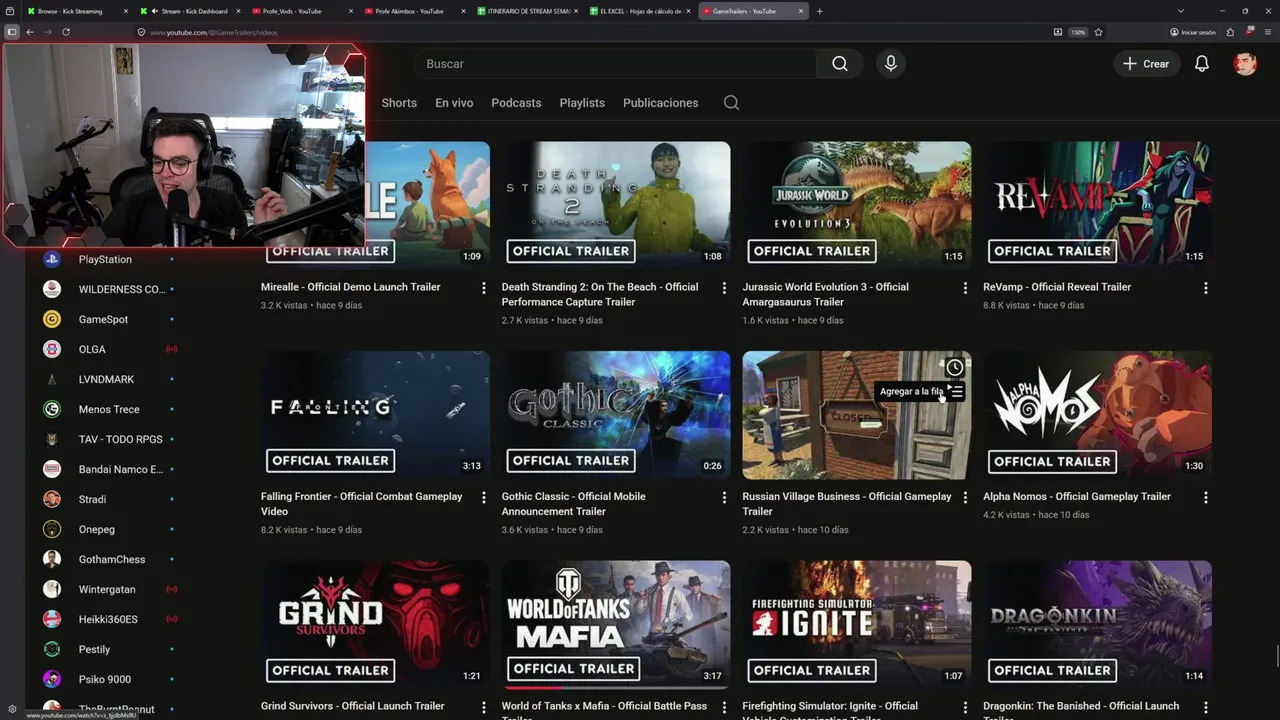Open the channel En vivo tab

[454, 103]
